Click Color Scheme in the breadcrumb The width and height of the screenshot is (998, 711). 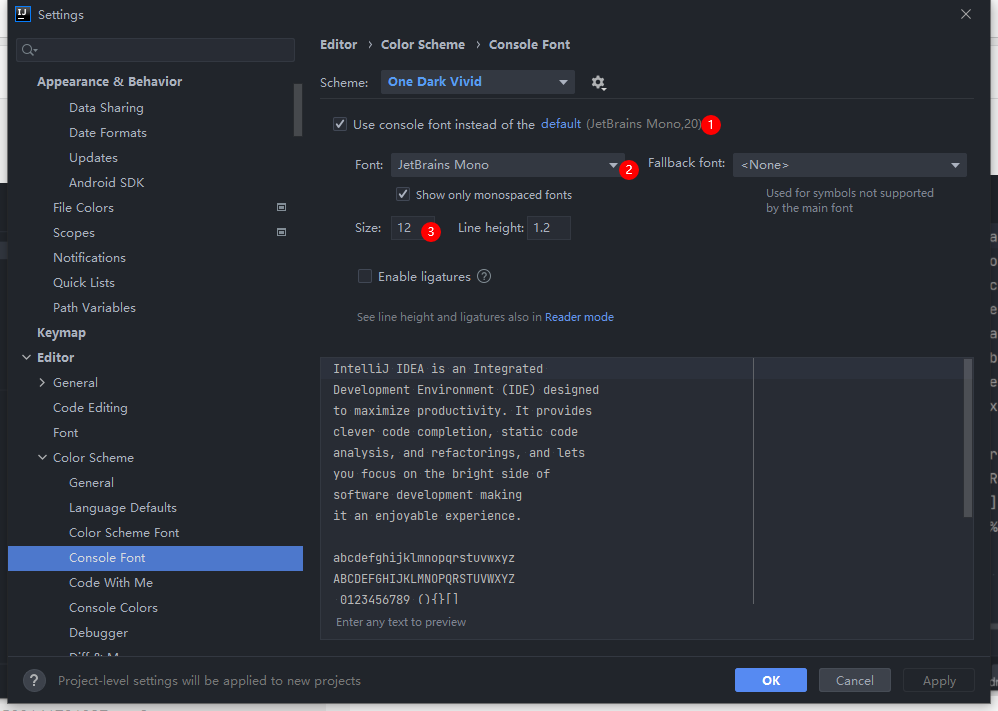(423, 45)
